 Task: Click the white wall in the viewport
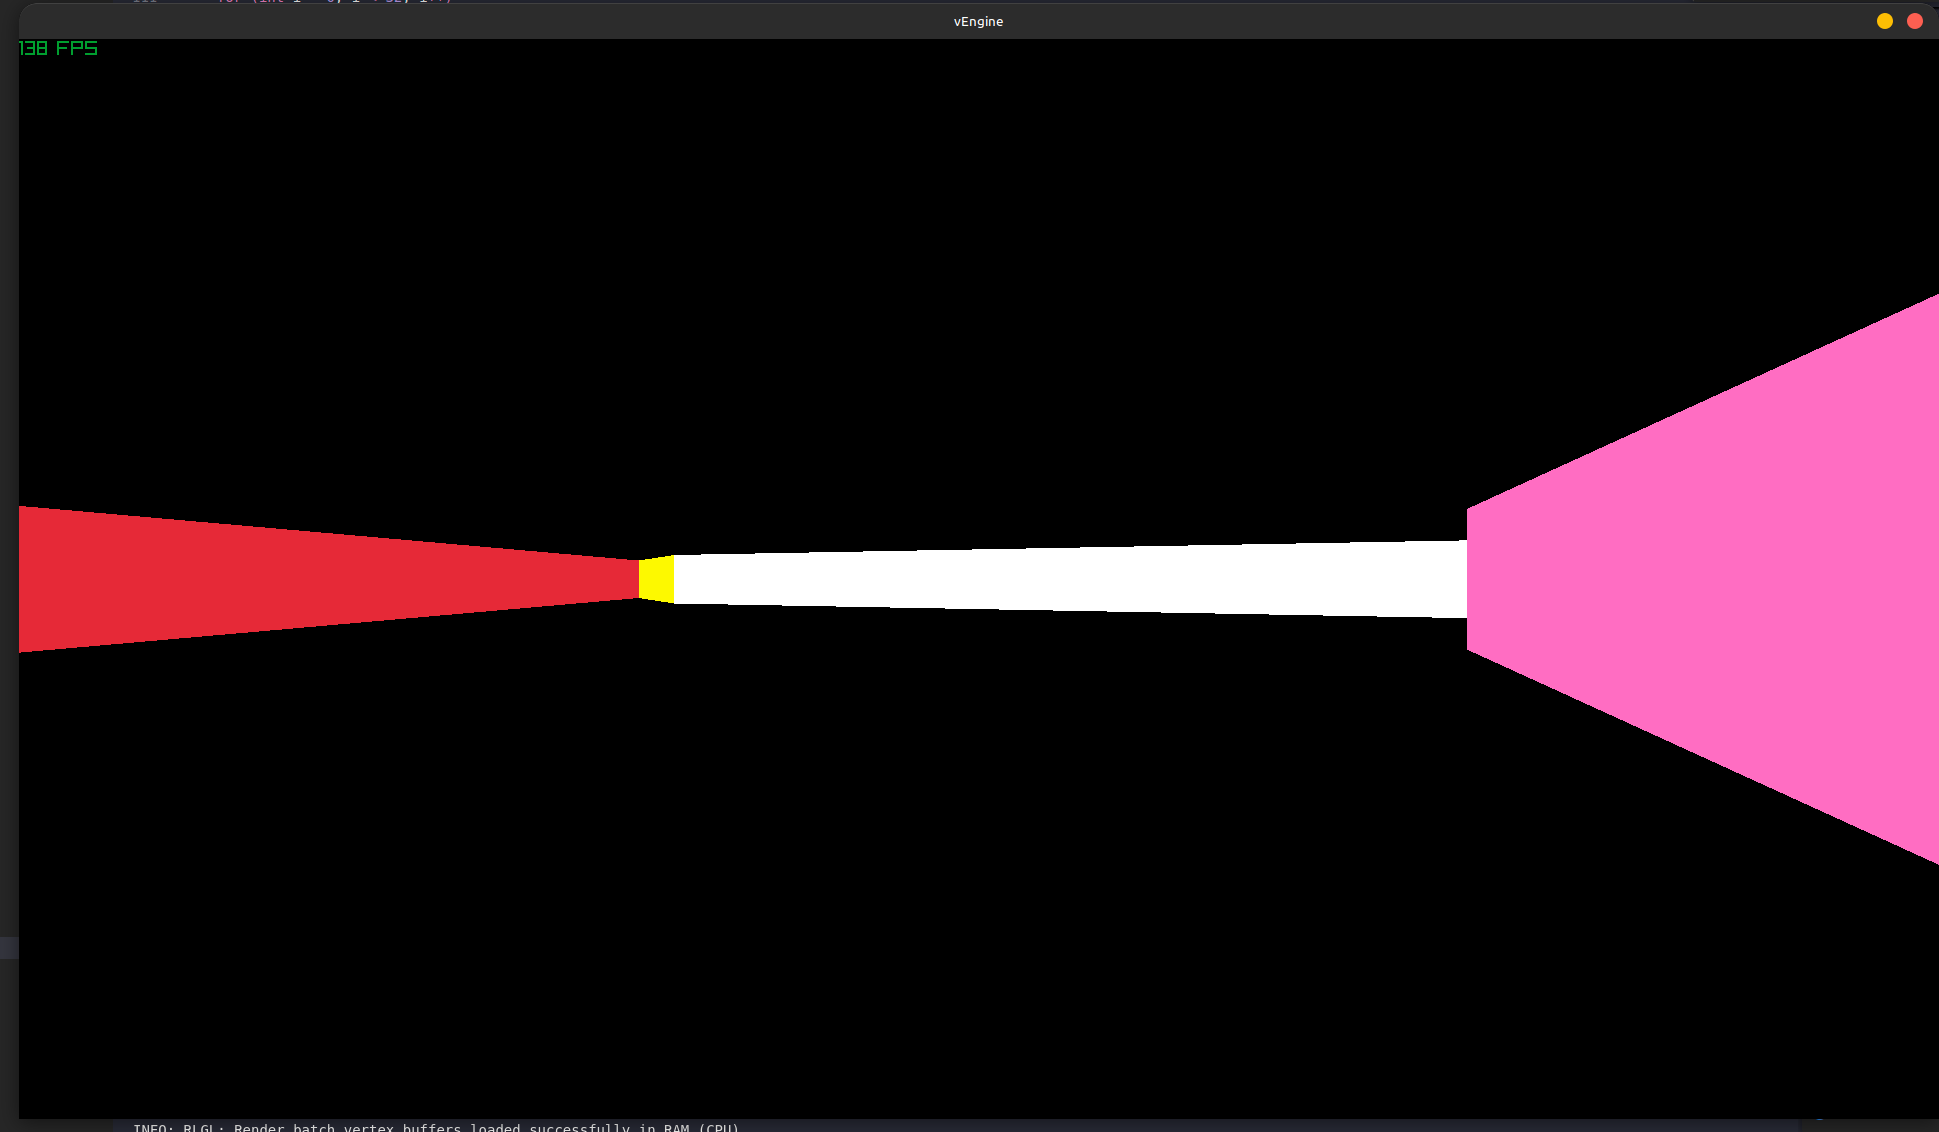[1070, 579]
